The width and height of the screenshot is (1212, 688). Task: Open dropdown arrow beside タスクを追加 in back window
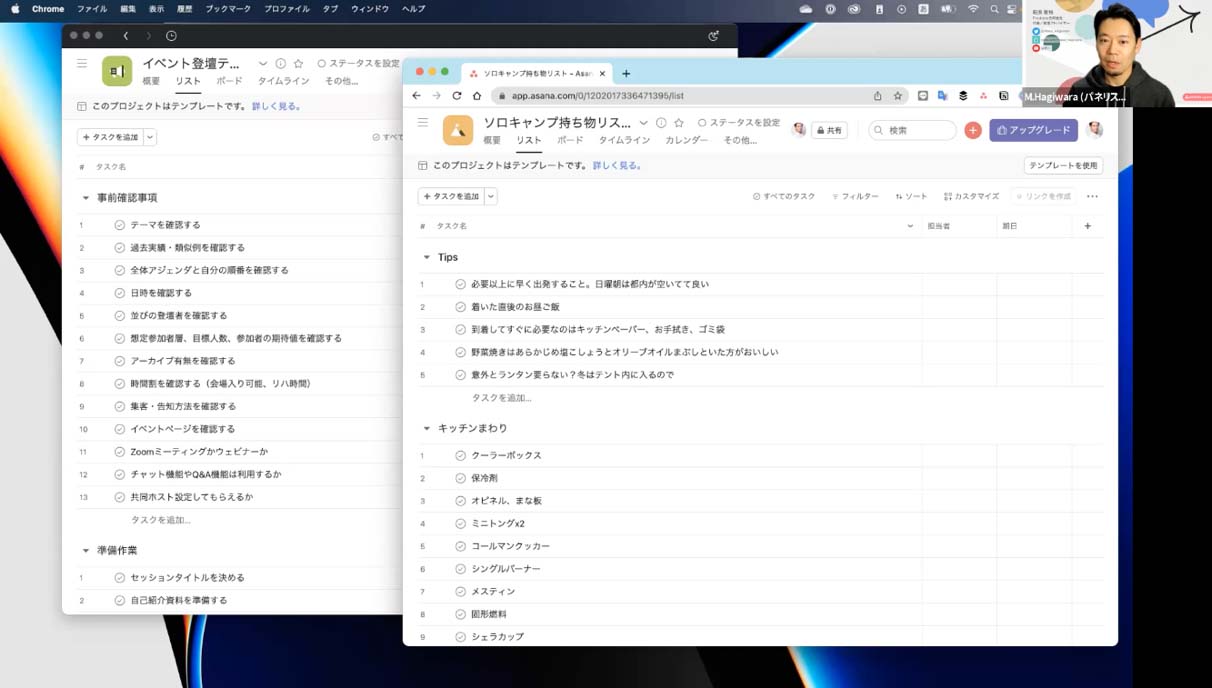pos(150,137)
